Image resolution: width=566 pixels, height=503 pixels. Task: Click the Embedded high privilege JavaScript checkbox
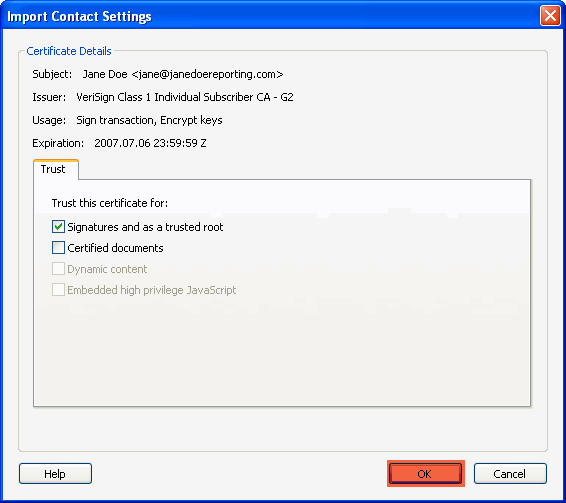58,290
